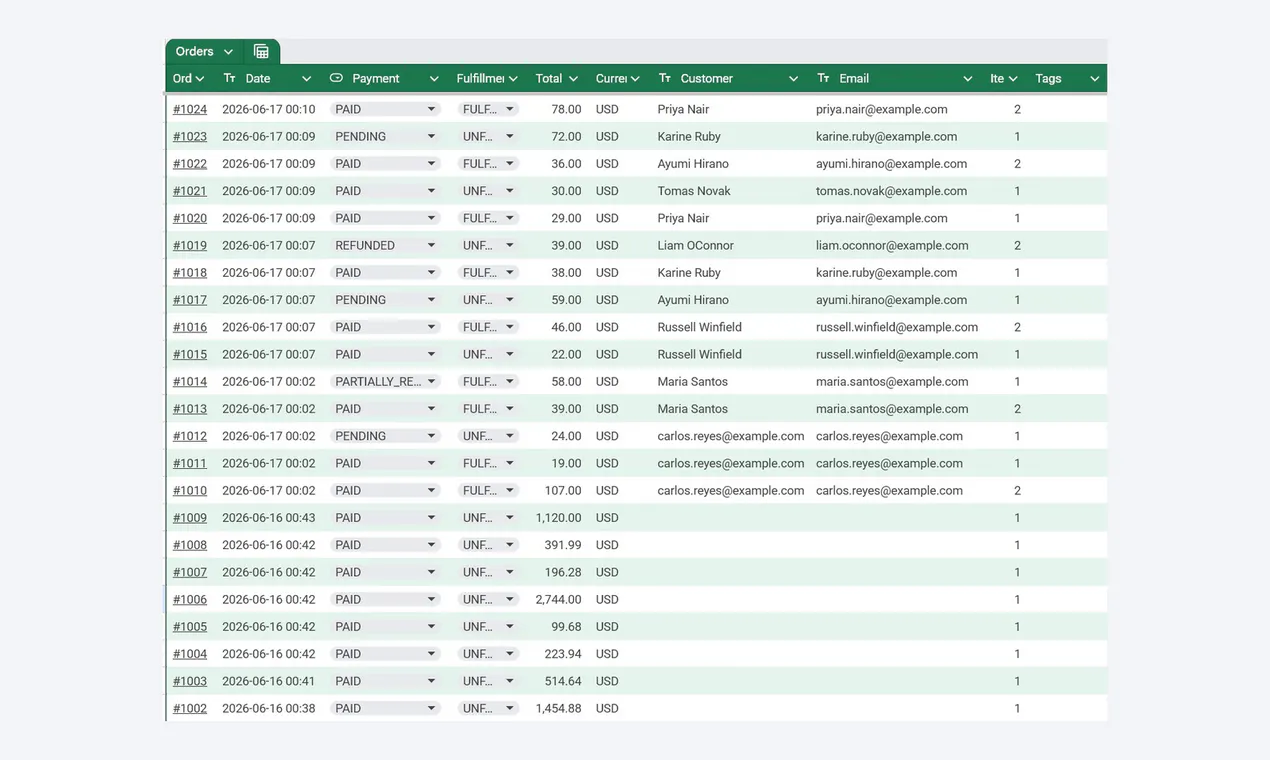Select the total cell 391.99

click(563, 545)
